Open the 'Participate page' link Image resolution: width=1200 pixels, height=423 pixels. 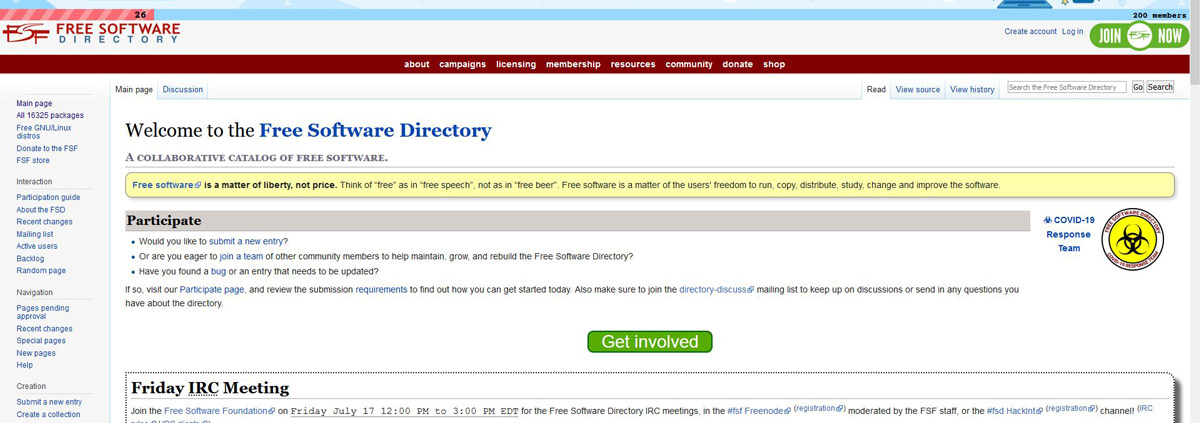pos(212,289)
